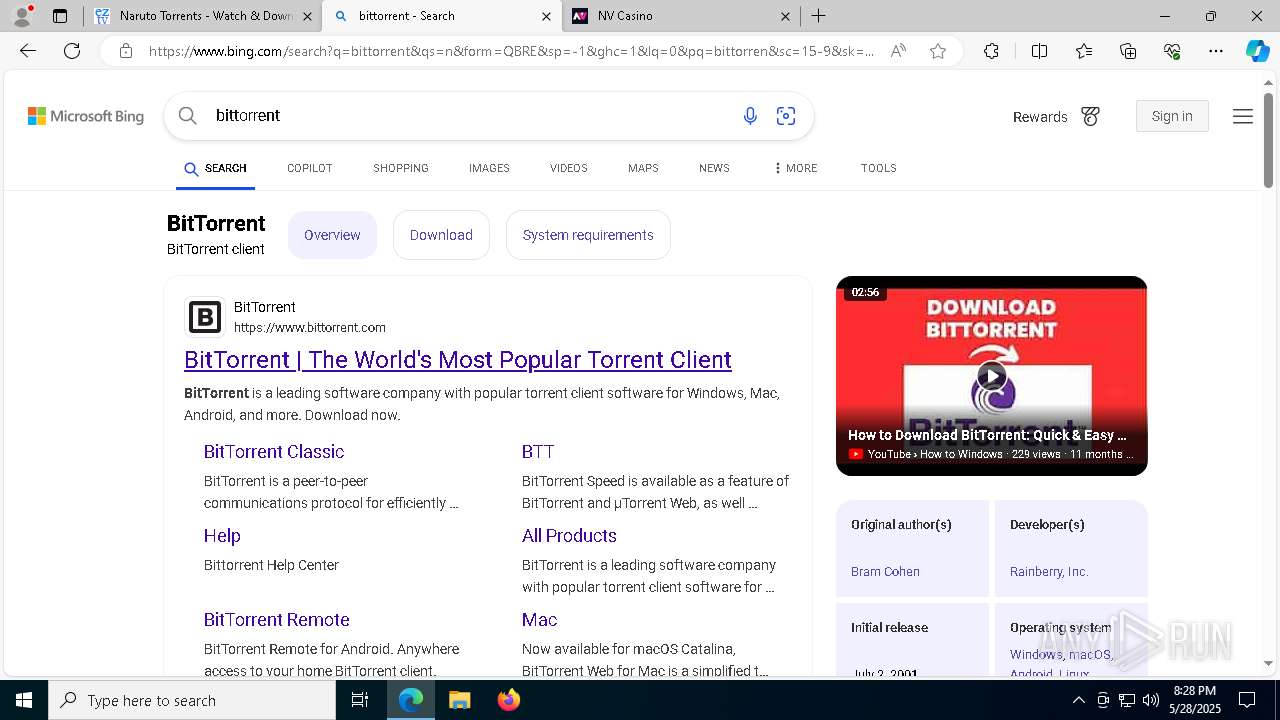Click the search magnifier icon in Bing box
Viewport: 1280px width, 720px height.
point(187,116)
